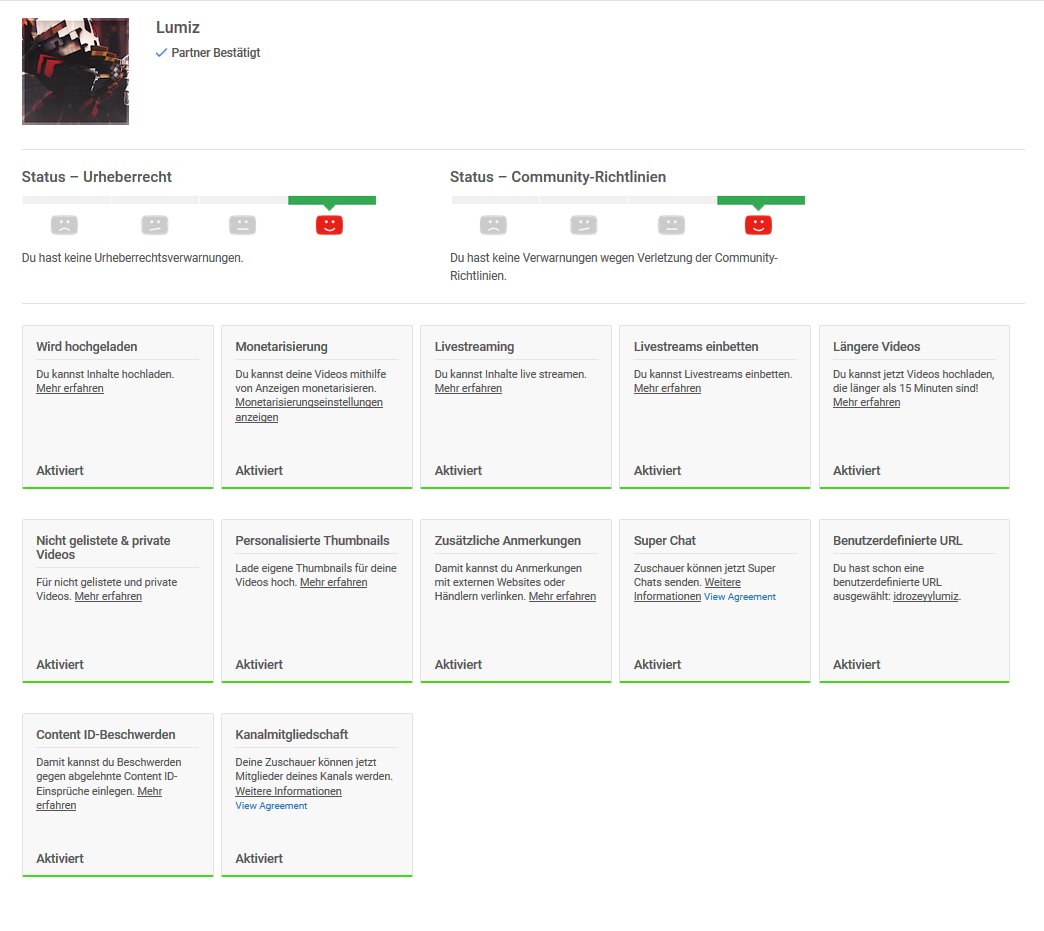Click Aktiviert status in Längere Videos card
This screenshot has height=931, width=1044.
pos(856,470)
